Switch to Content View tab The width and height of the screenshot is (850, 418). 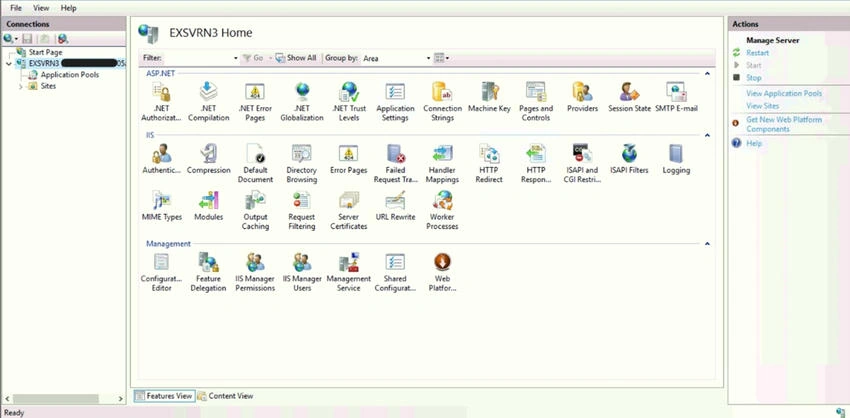tap(226, 396)
